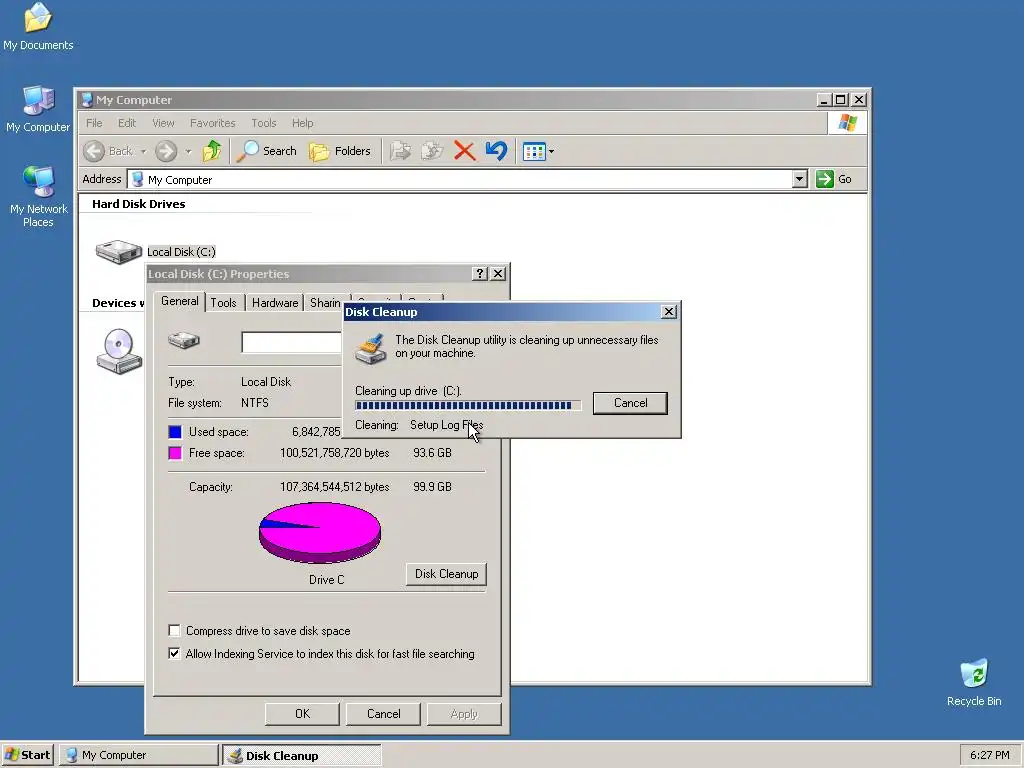This screenshot has width=1024, height=768.
Task: Click Cancel in Local Disk Properties
Action: point(383,714)
